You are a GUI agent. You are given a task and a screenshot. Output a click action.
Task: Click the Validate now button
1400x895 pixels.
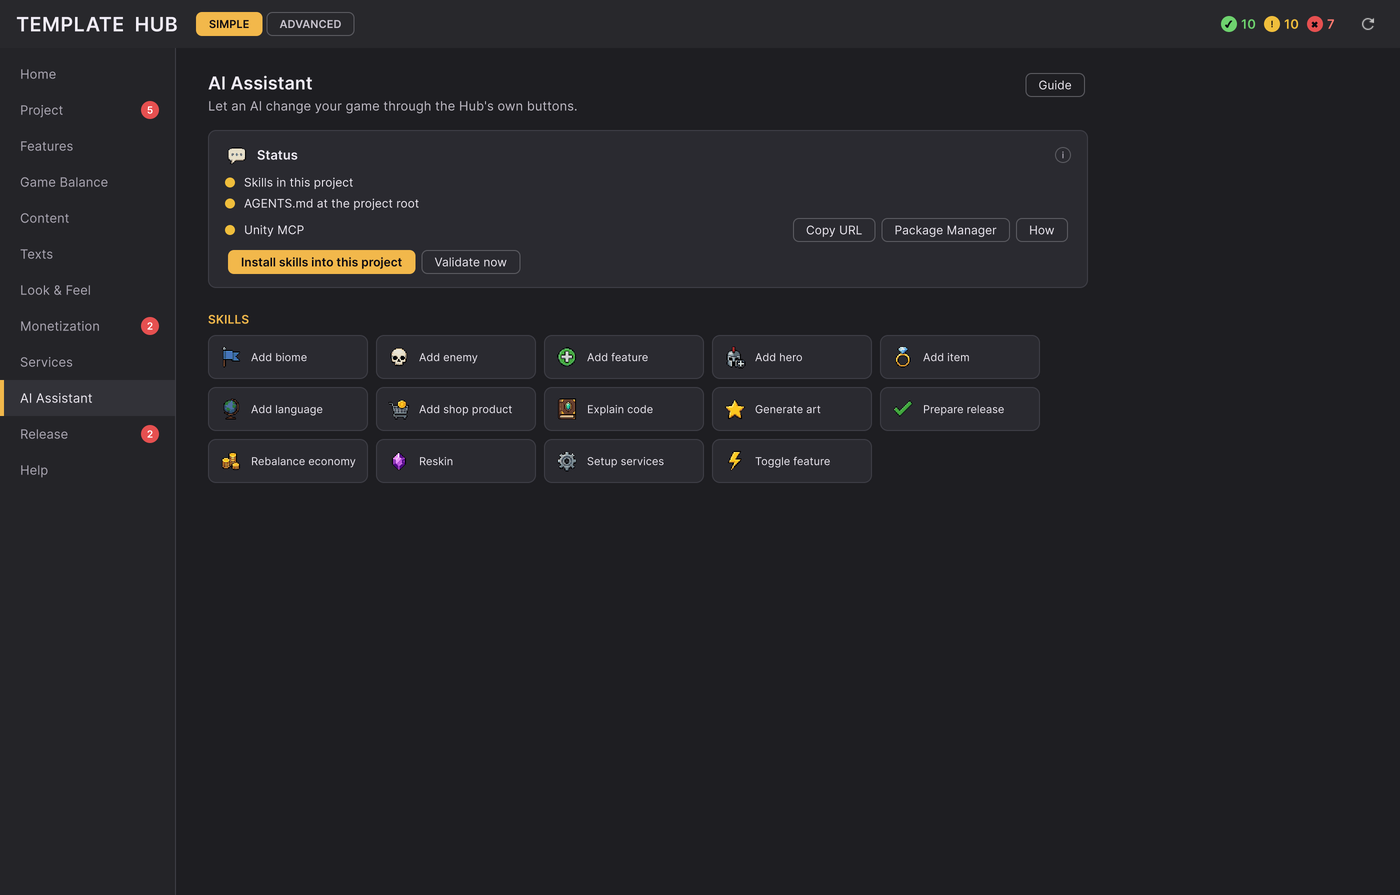pyautogui.click(x=470, y=262)
